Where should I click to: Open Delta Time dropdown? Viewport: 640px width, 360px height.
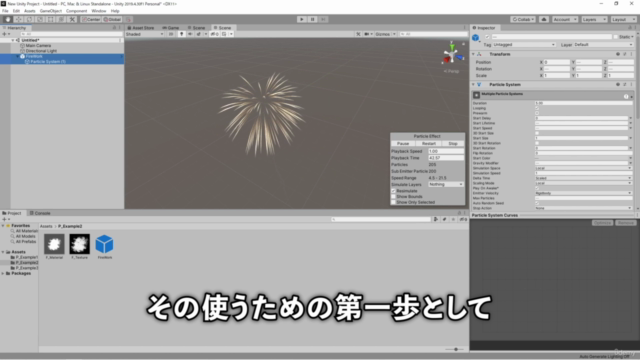[584, 178]
